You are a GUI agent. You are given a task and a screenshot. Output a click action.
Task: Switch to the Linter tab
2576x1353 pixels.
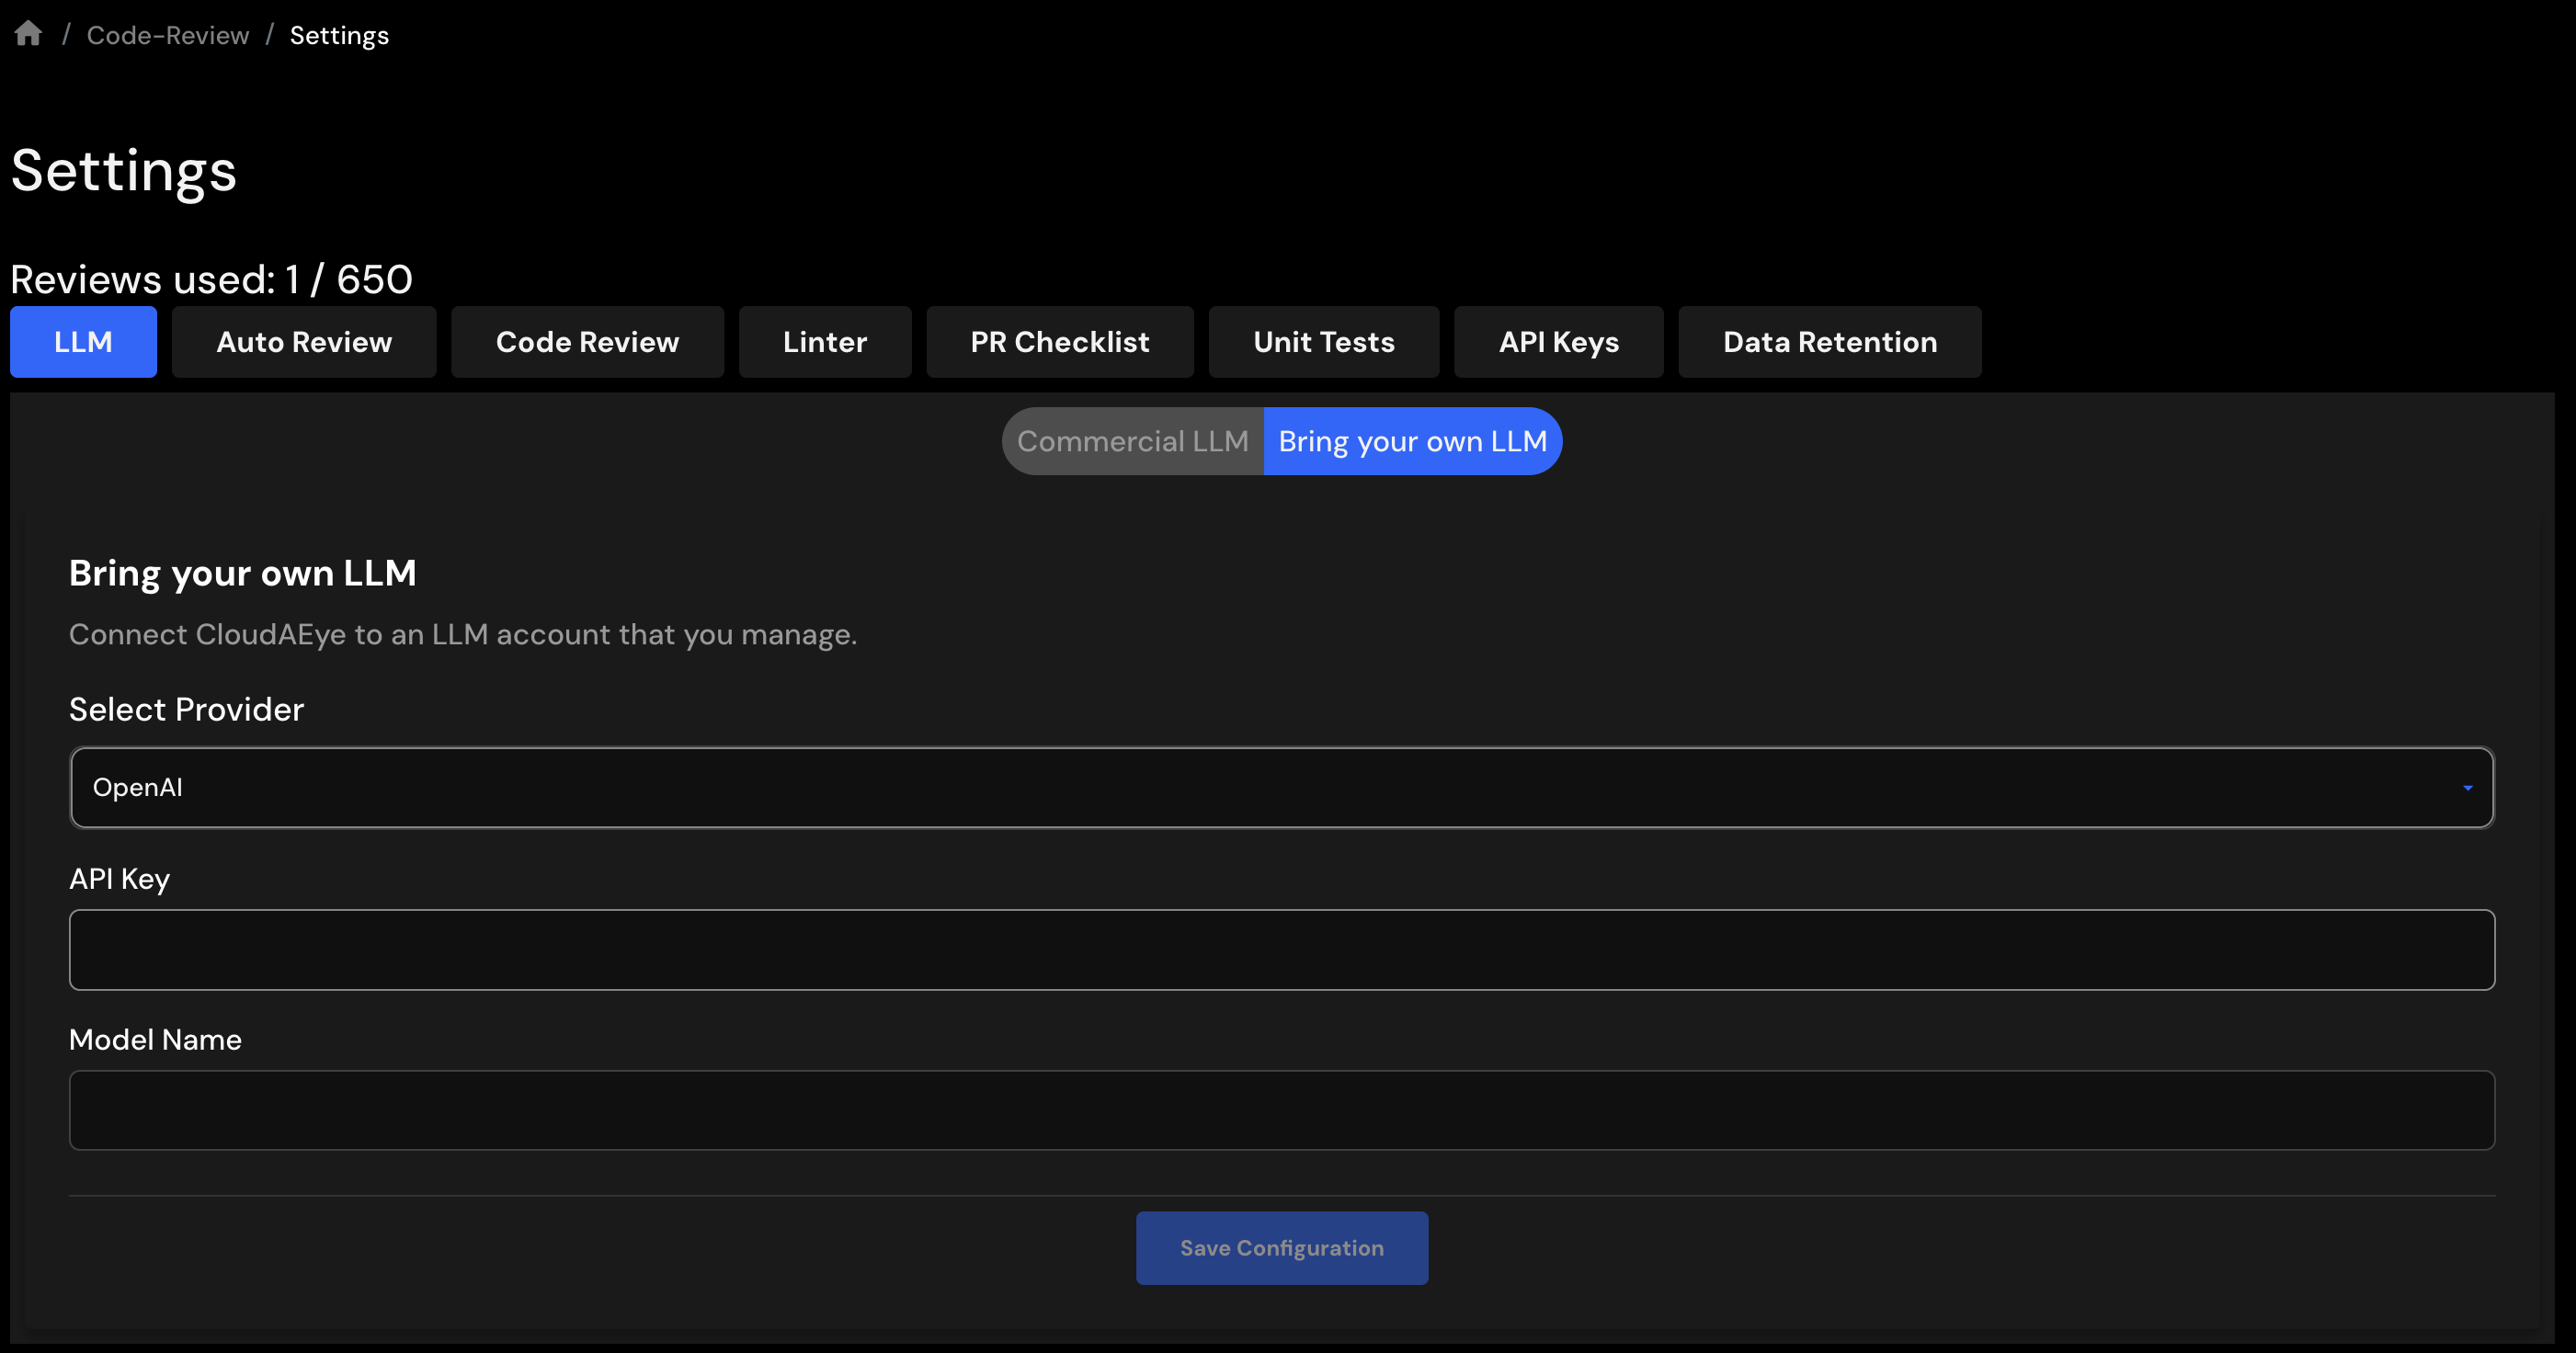825,342
